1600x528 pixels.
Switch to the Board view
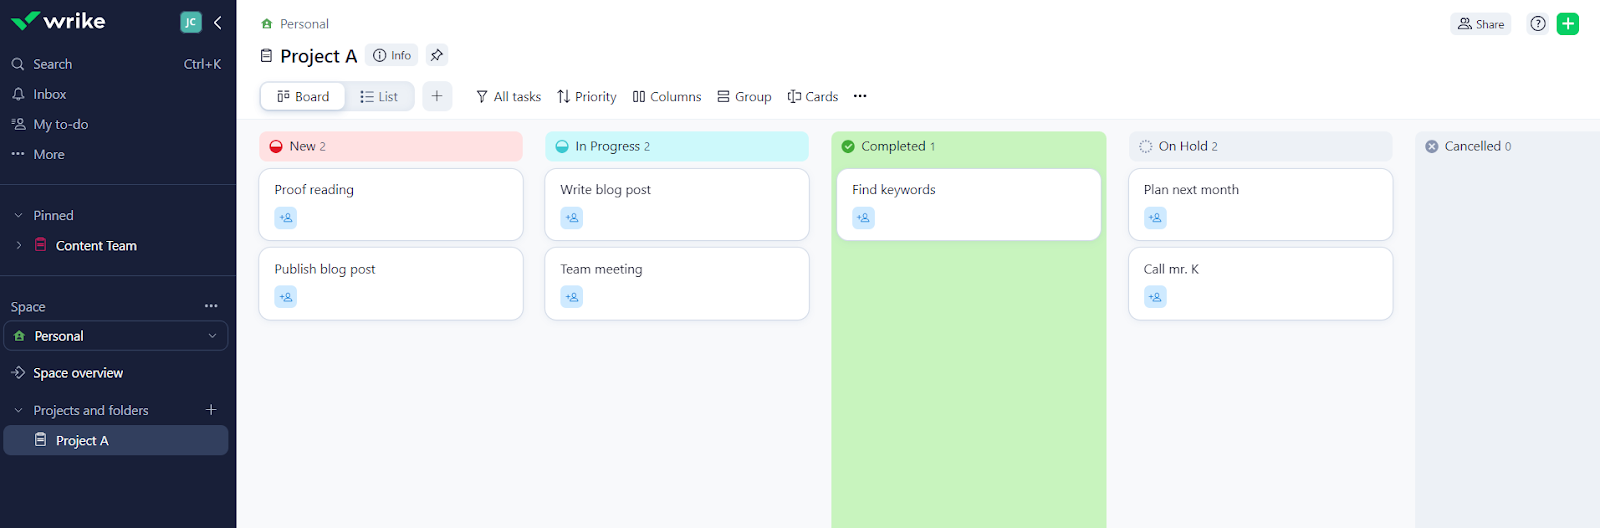[x=303, y=96]
